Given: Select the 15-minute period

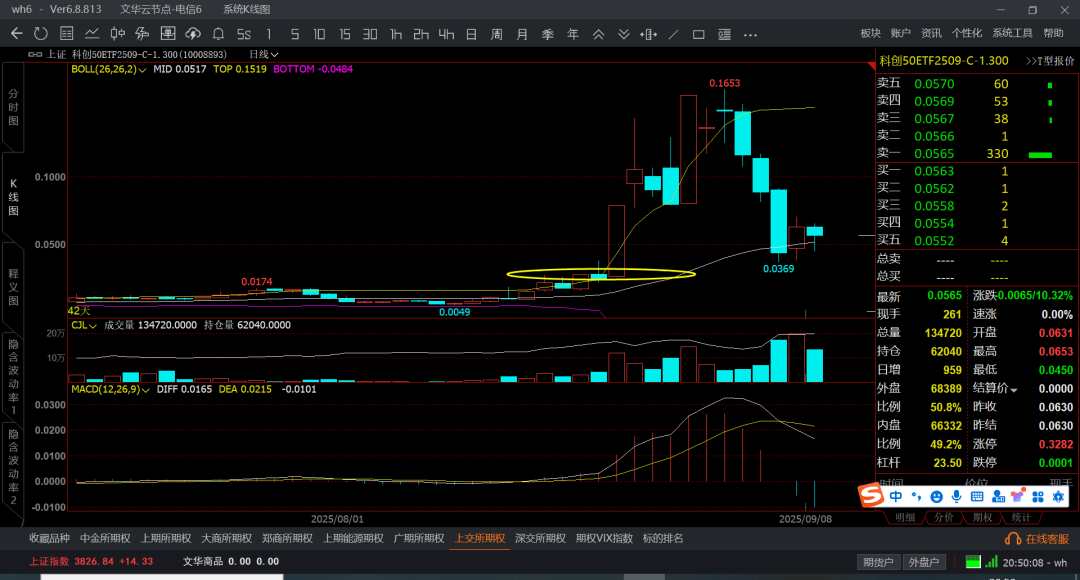Looking at the screenshot, I should [345, 34].
